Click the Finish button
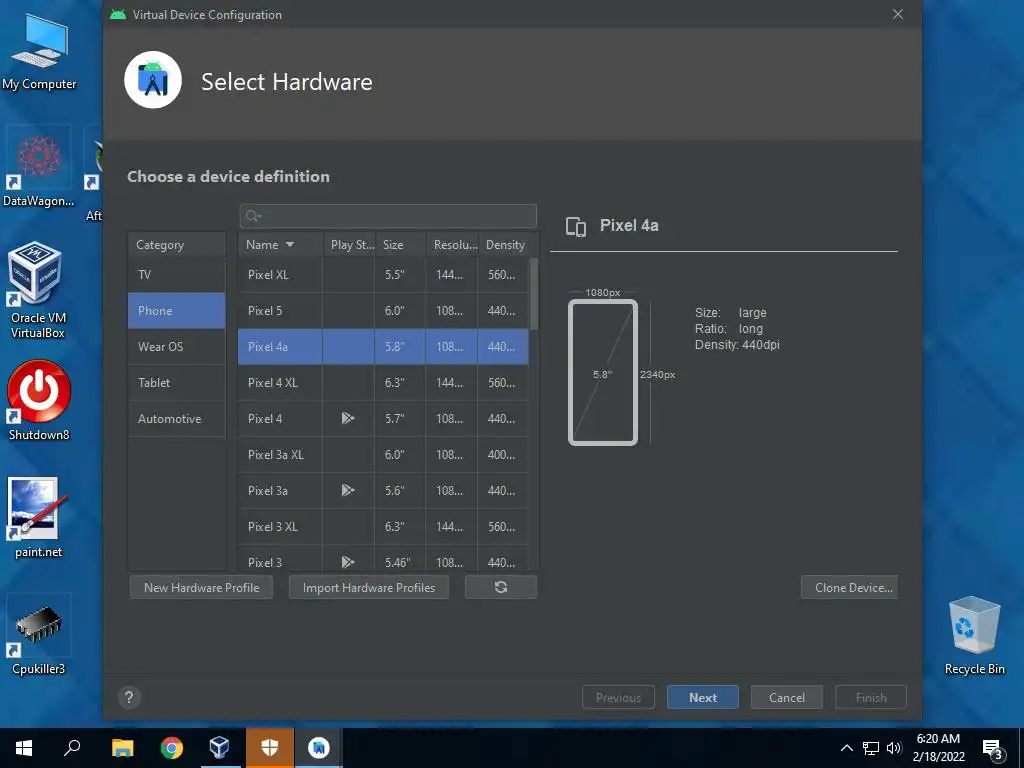The image size is (1024, 768). point(871,697)
